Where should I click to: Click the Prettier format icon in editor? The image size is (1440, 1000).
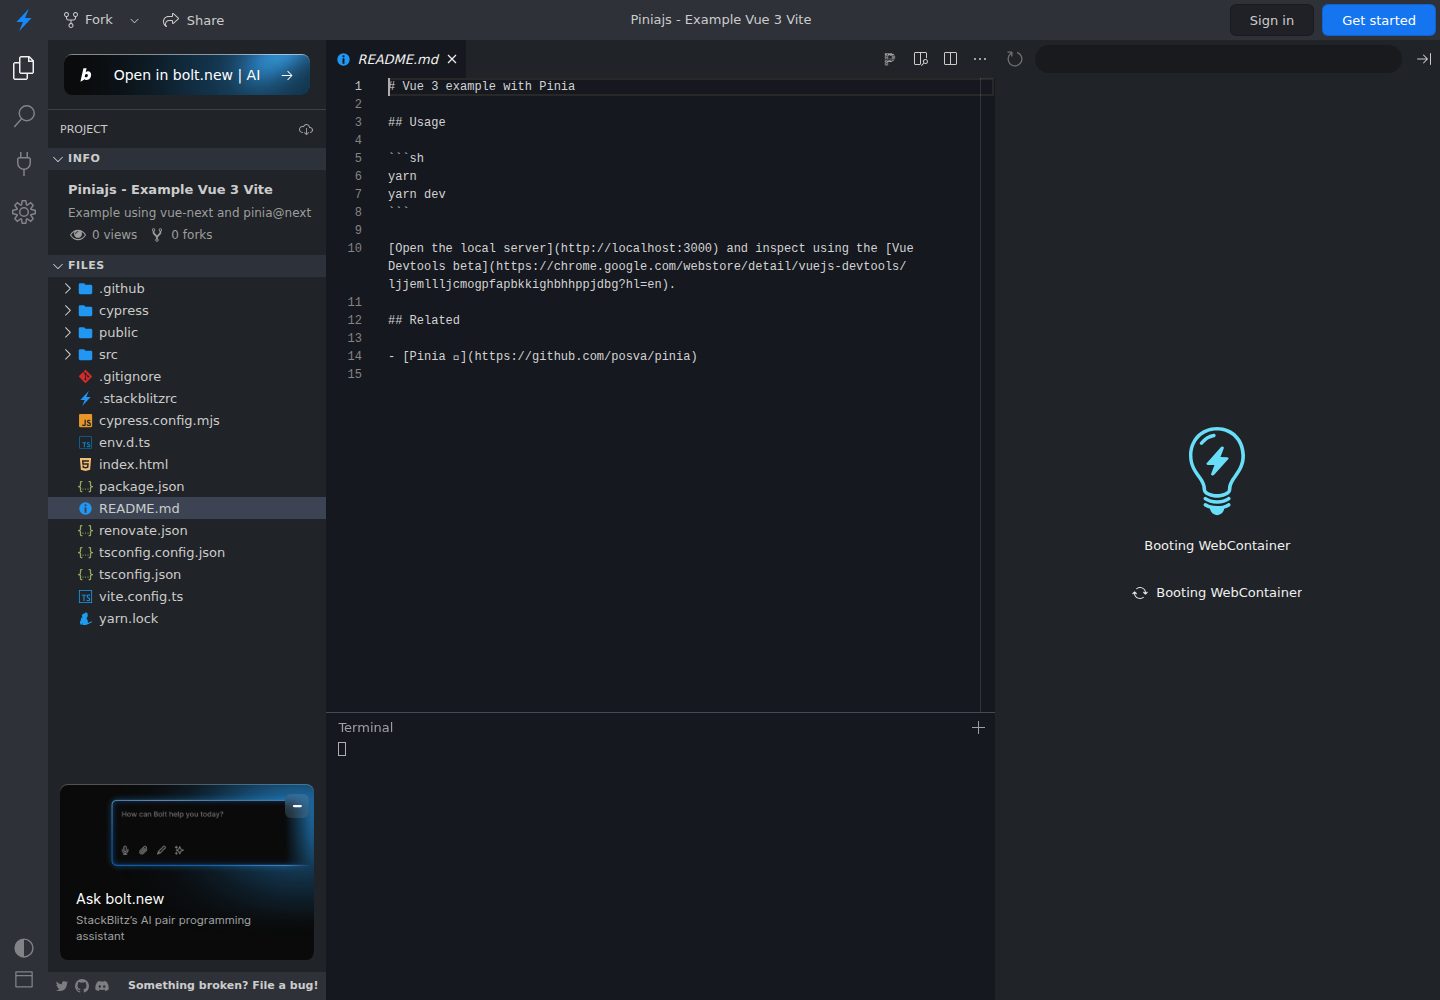pos(889,59)
